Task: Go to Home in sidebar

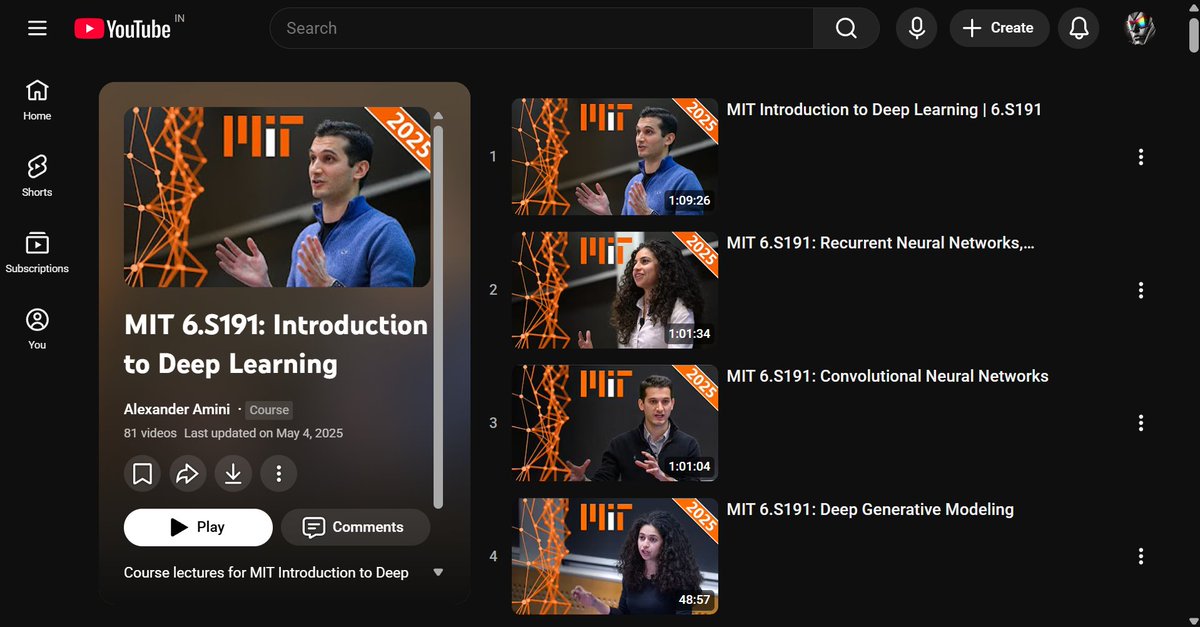Action: click(x=37, y=100)
